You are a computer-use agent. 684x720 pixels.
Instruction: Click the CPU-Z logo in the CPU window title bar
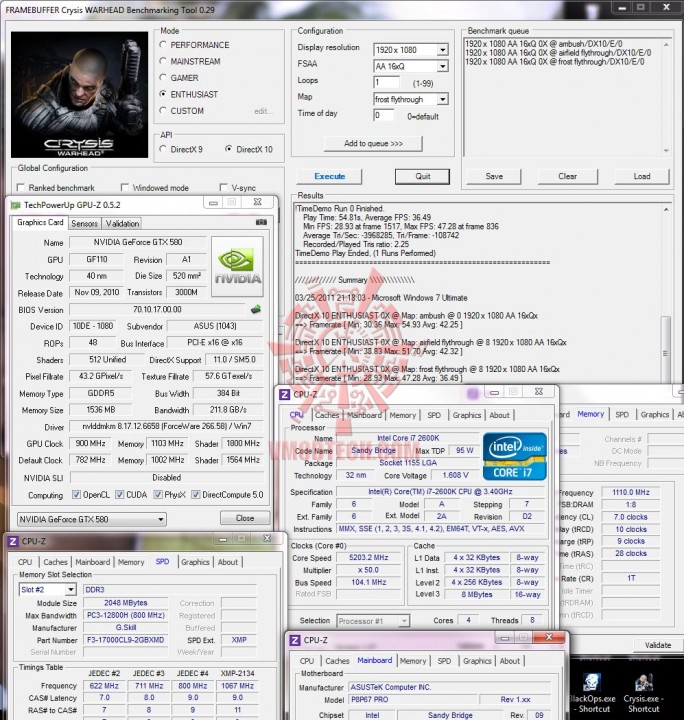(x=285, y=394)
